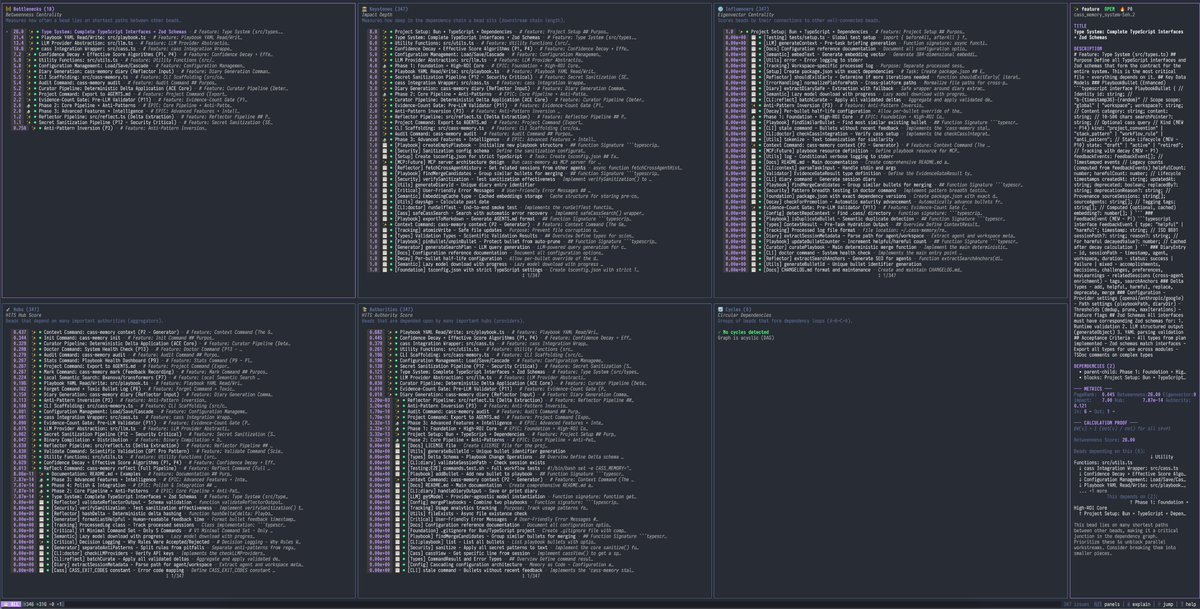Screen dimensions: 1200x609
Task: Select 'Utility Functions: src/utils.ts' row in Keystones
Action: [x=470, y=42]
